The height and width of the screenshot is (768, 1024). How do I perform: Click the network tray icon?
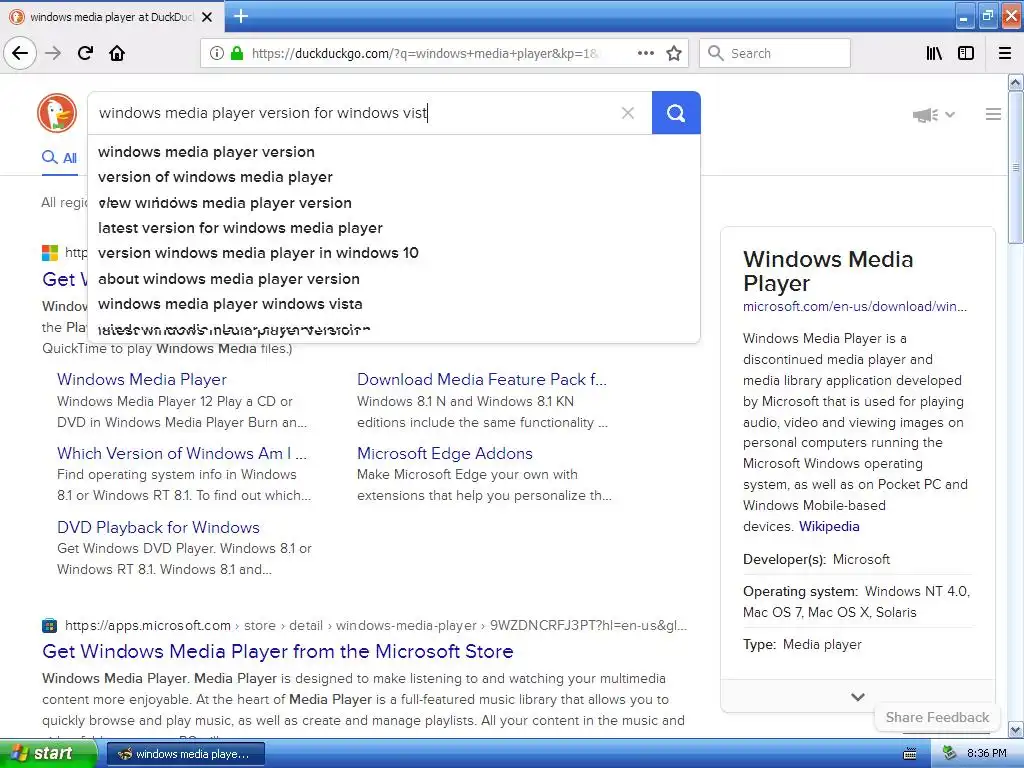coord(949,754)
